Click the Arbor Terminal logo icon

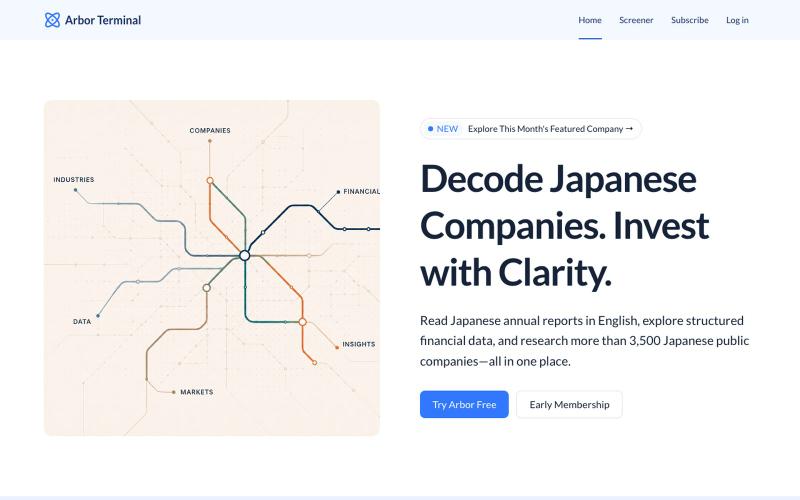tap(52, 20)
